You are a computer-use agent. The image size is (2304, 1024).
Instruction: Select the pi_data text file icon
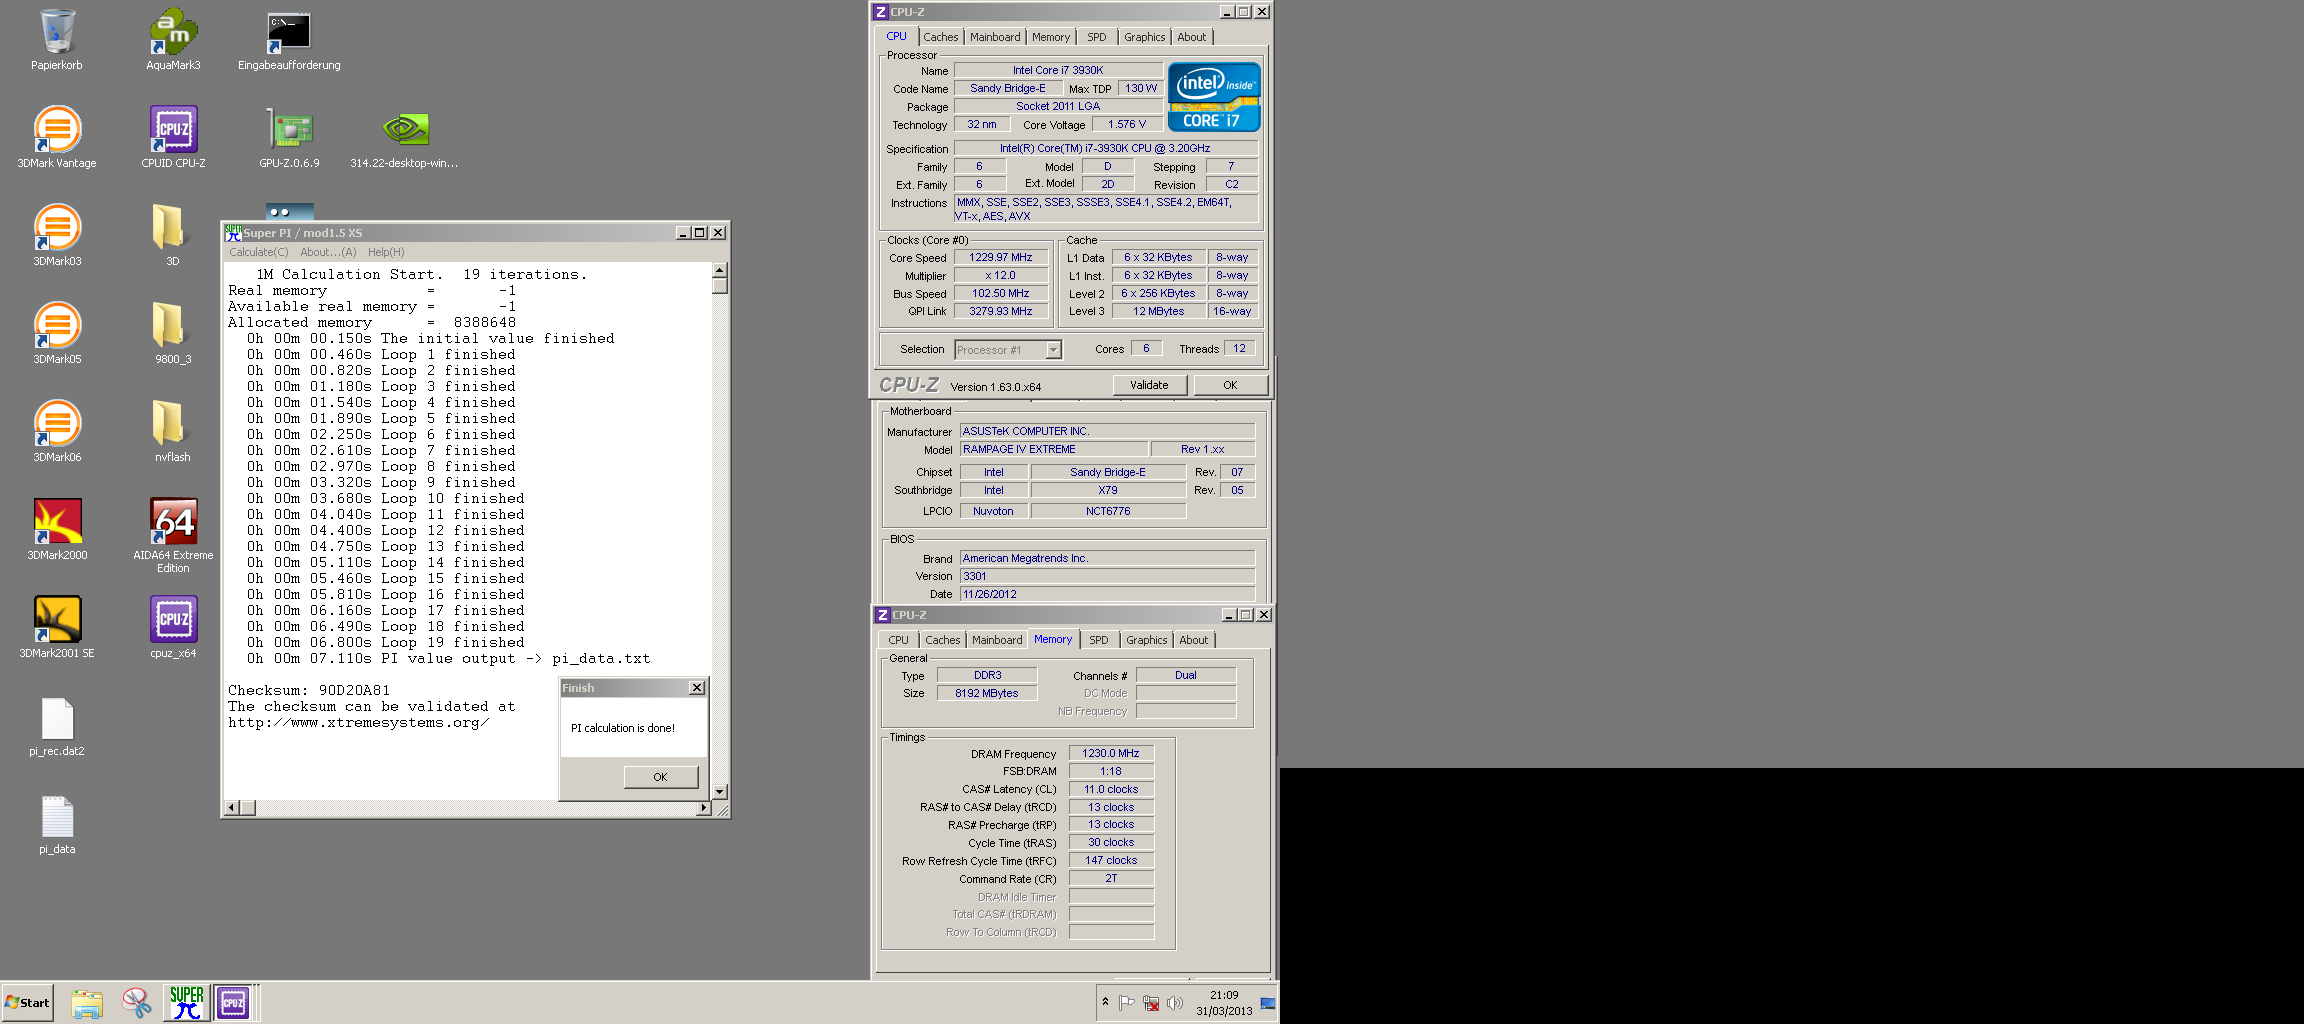57,824
